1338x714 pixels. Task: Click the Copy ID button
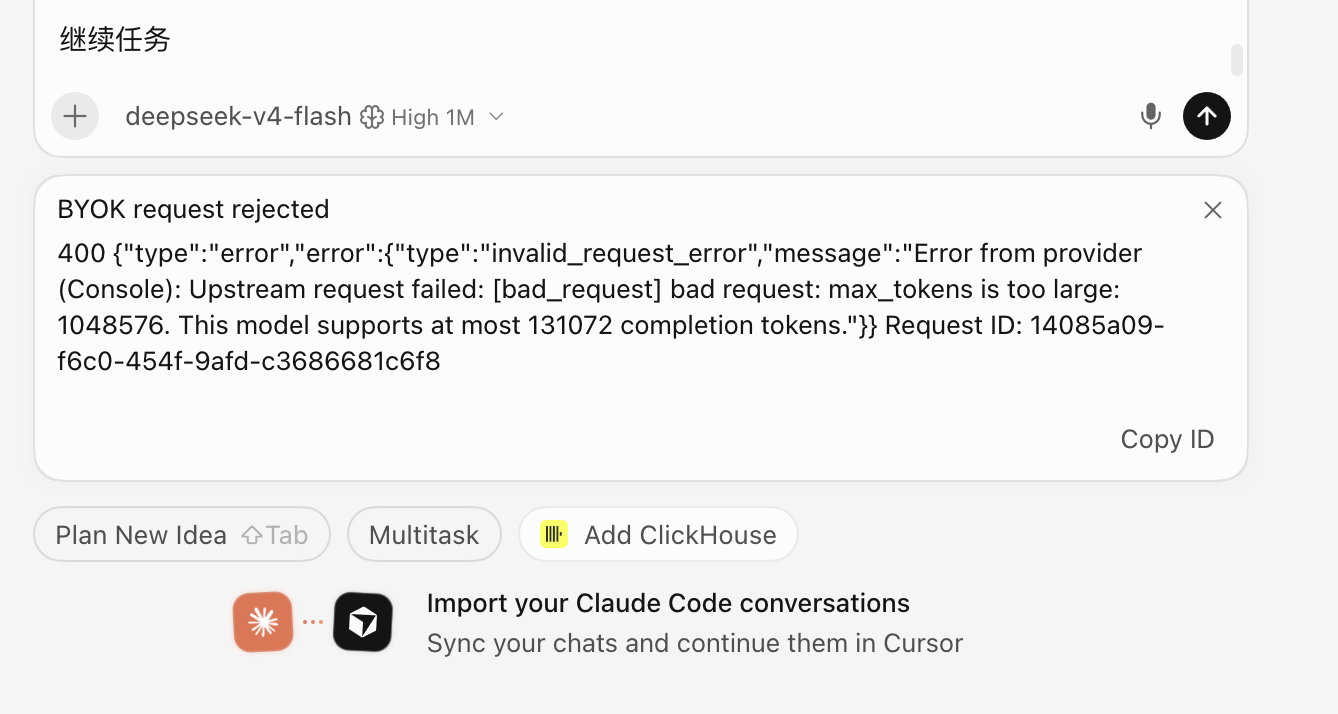click(x=1167, y=439)
